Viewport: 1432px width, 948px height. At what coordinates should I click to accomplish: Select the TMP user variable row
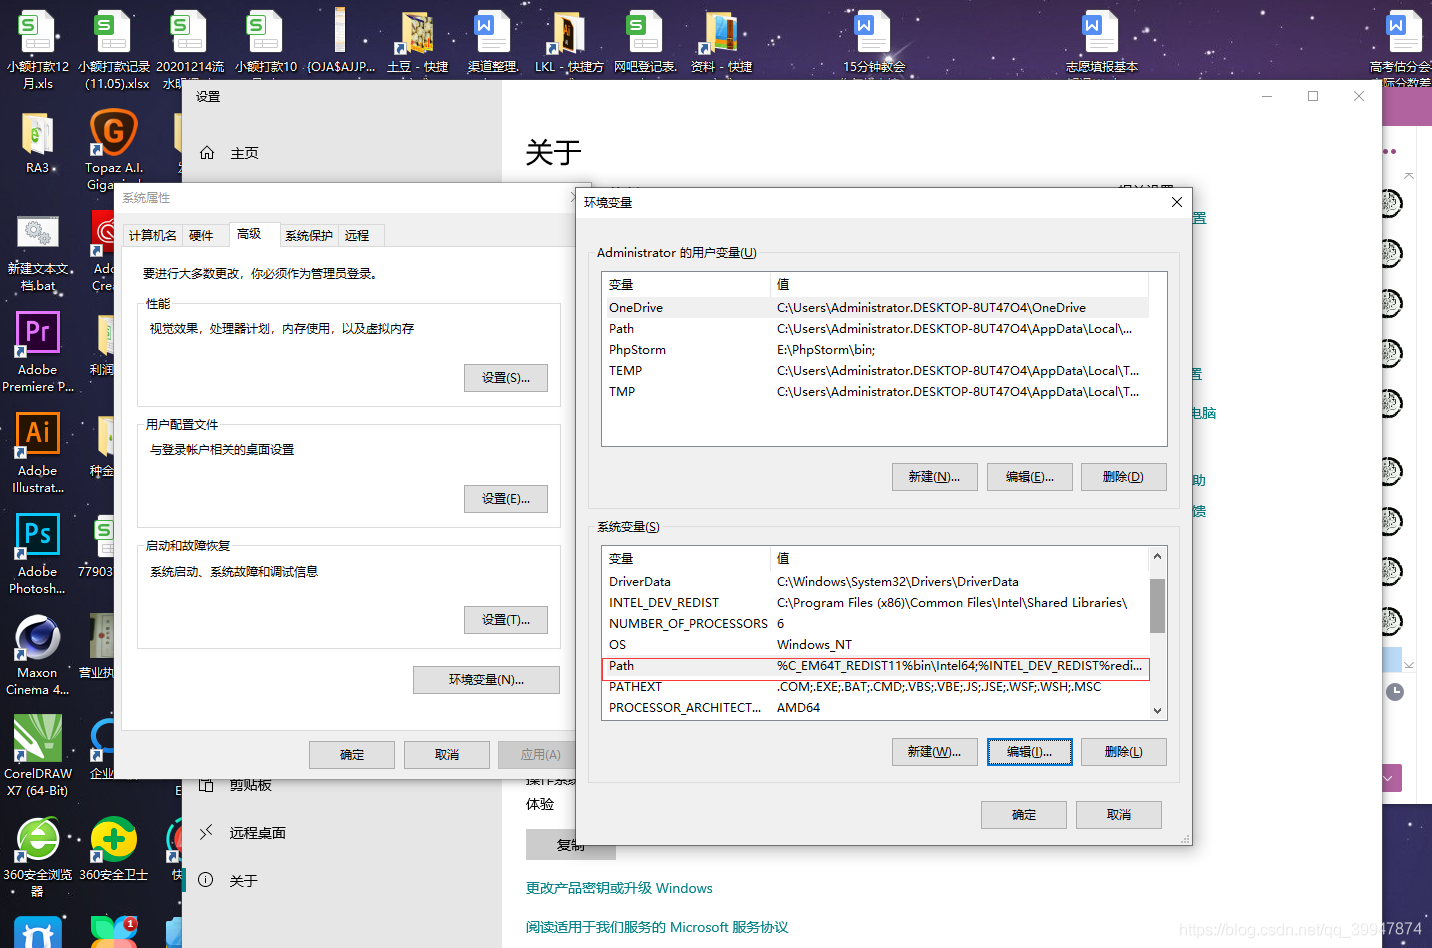876,392
